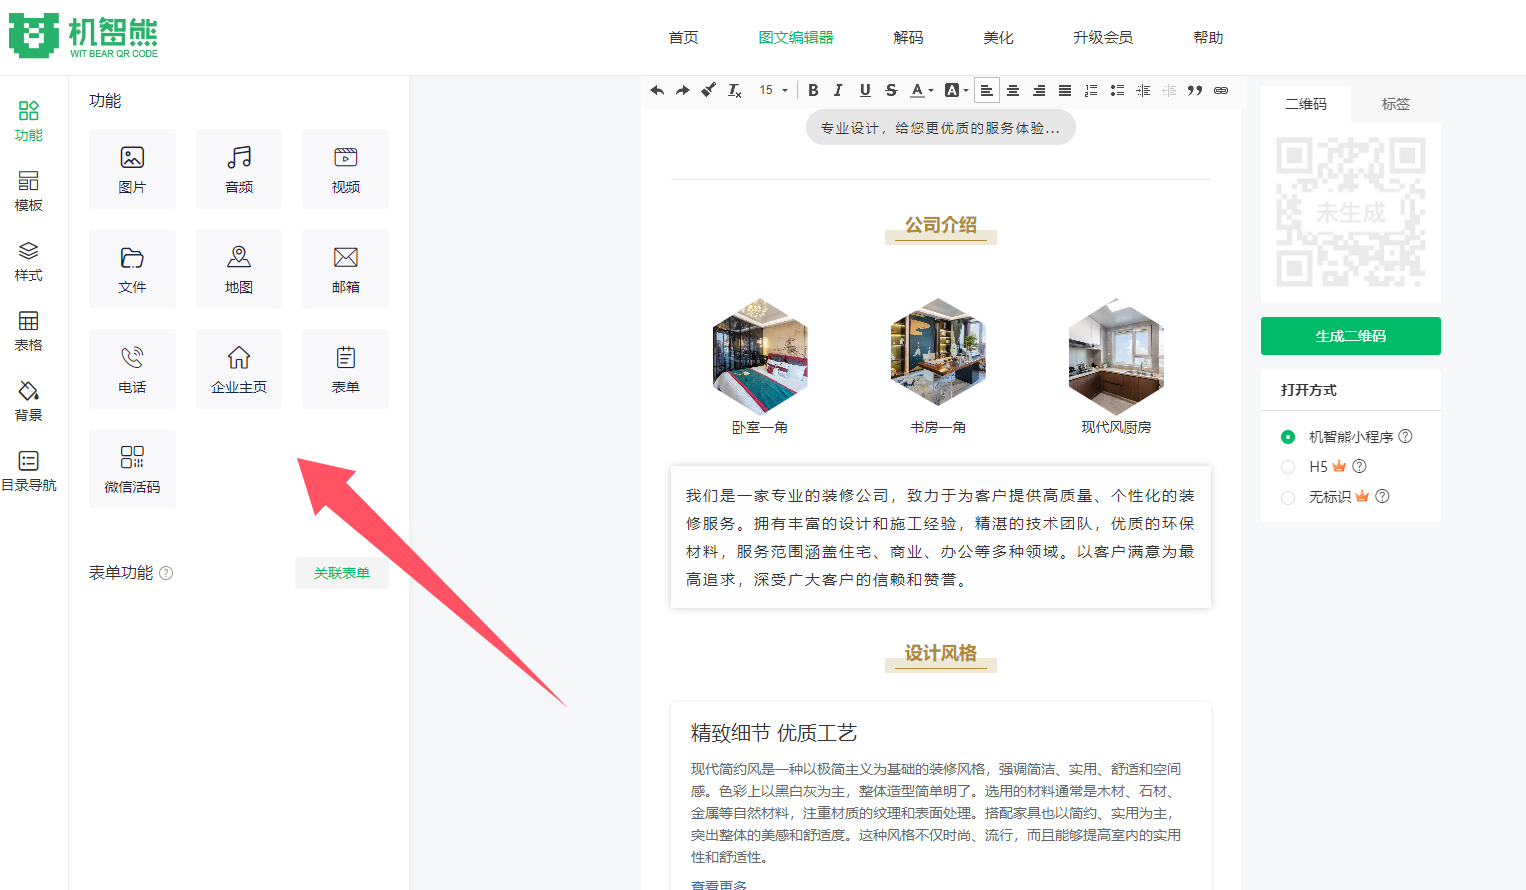Insert a hyperlink from the toolbar
The width and height of the screenshot is (1526, 890).
(1221, 90)
